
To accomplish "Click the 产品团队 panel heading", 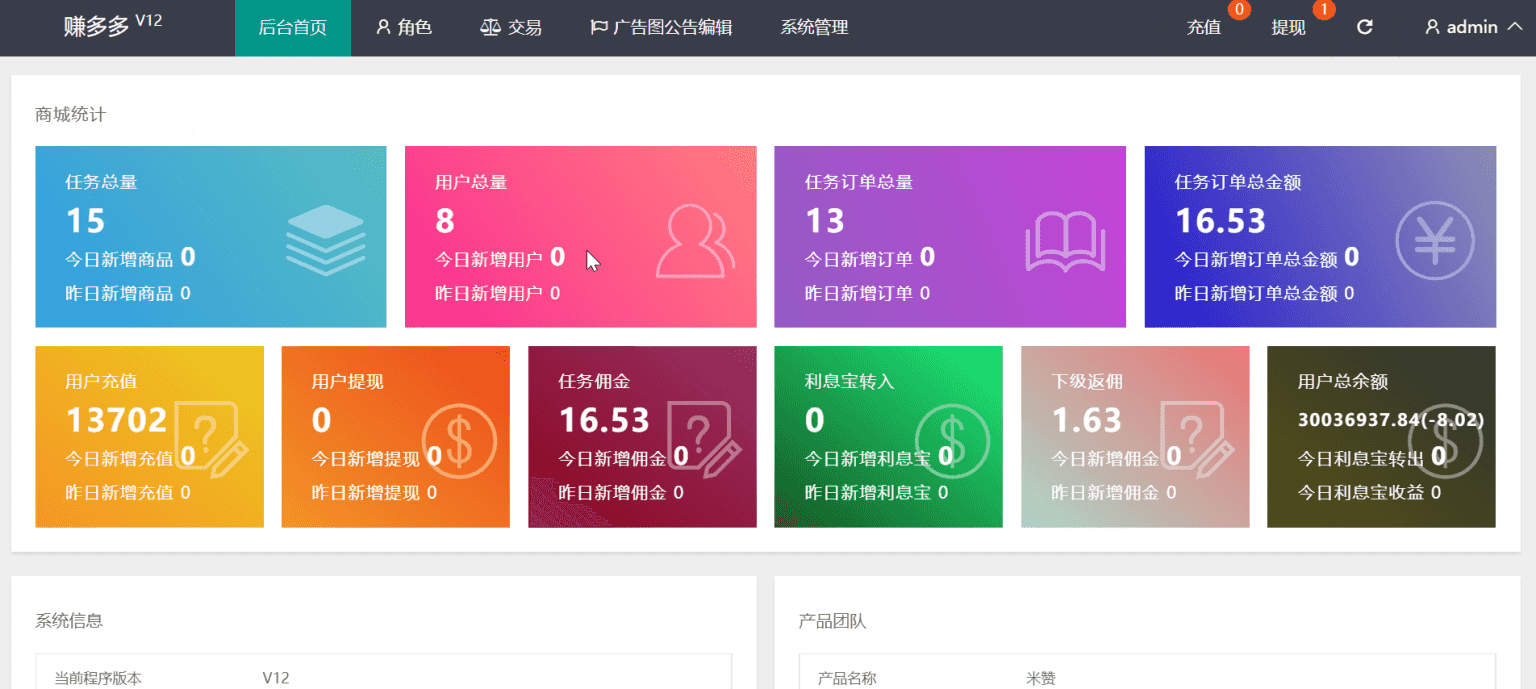I will click(832, 621).
